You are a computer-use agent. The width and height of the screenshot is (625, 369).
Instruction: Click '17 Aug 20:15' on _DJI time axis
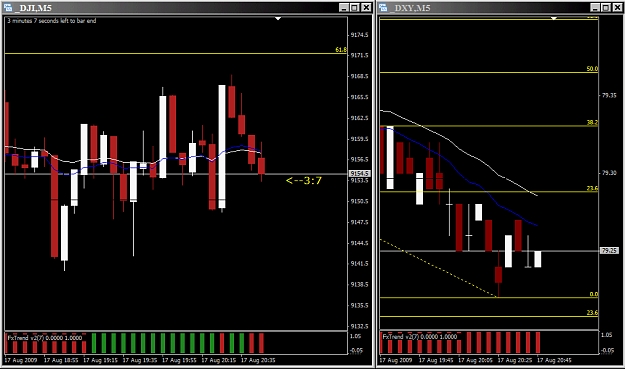218,360
